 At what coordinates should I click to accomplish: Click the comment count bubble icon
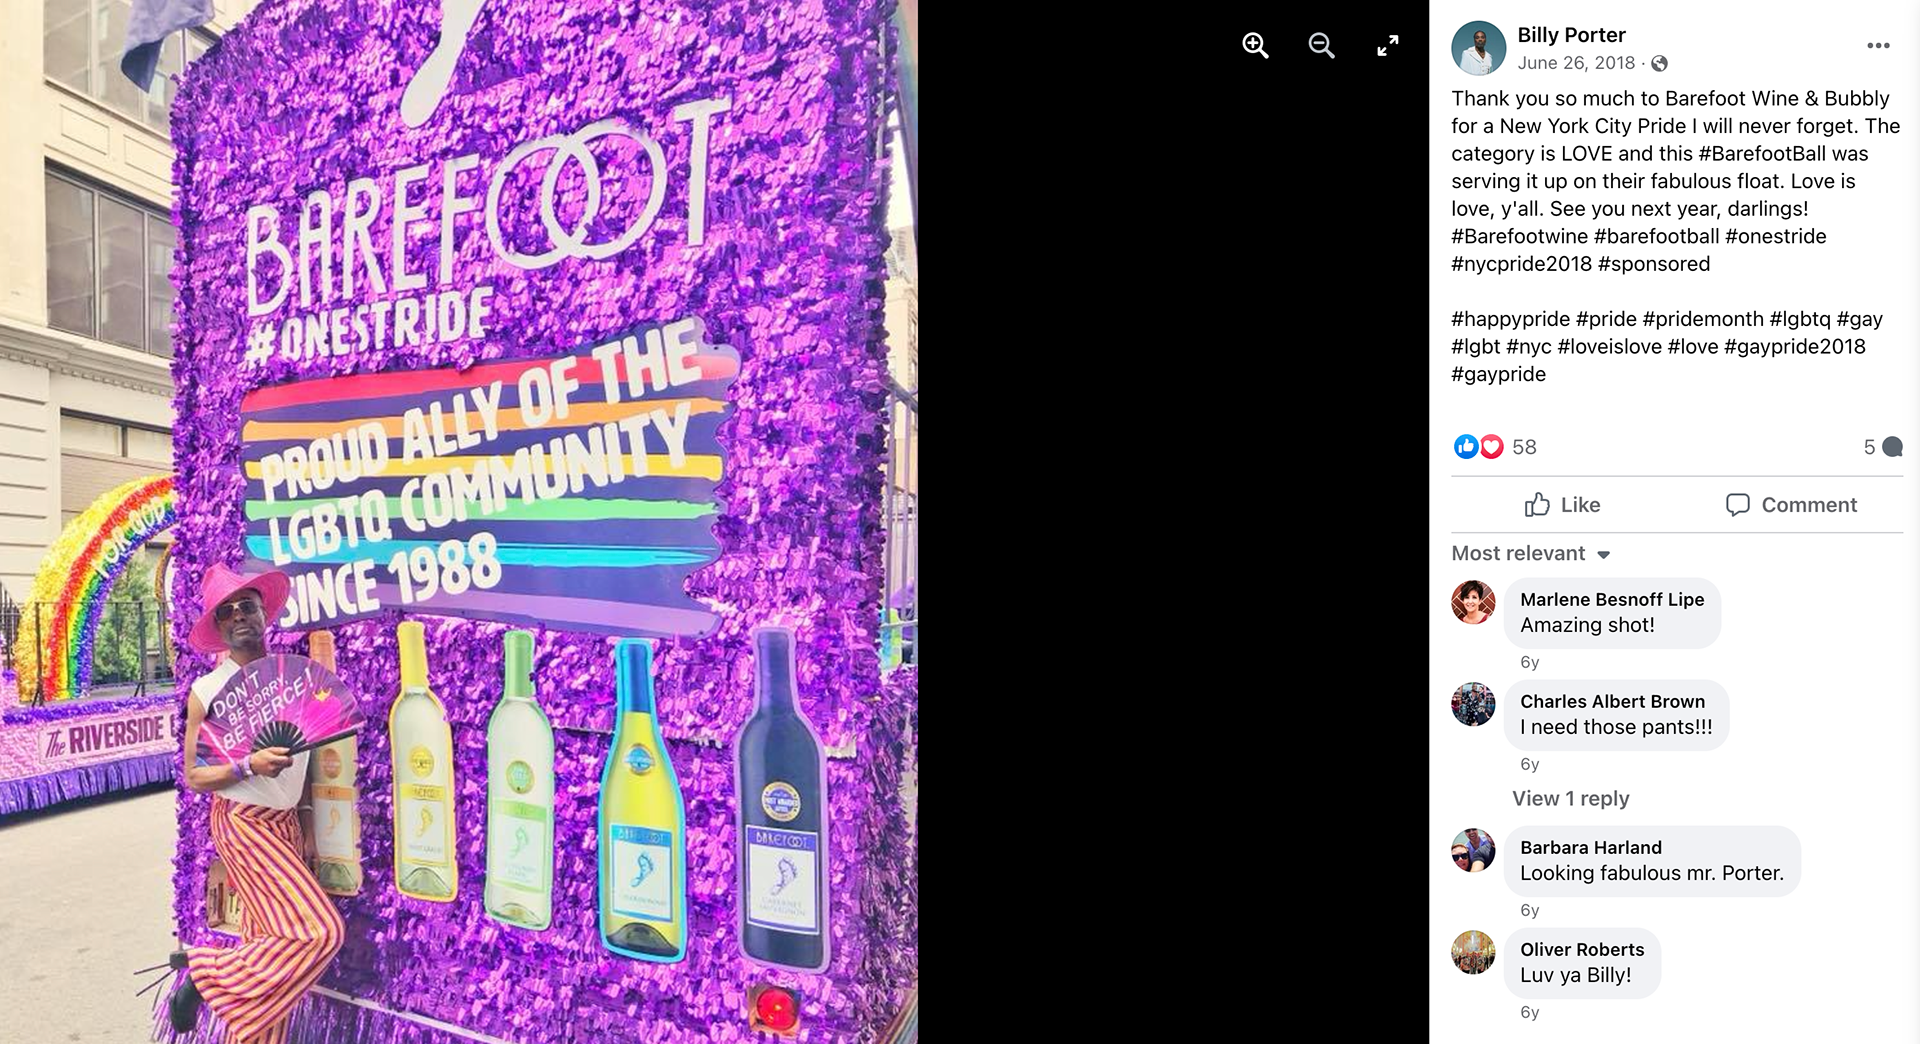click(1892, 447)
